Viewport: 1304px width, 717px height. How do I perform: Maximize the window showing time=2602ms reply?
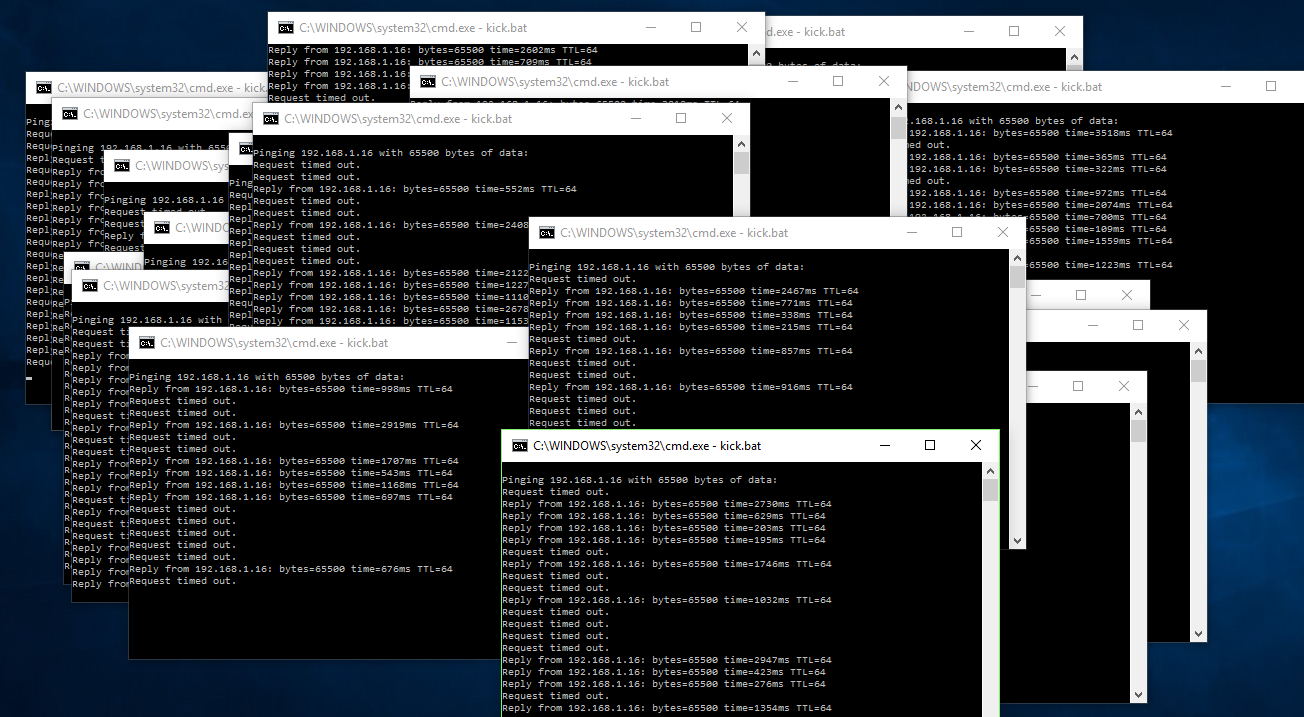[696, 28]
